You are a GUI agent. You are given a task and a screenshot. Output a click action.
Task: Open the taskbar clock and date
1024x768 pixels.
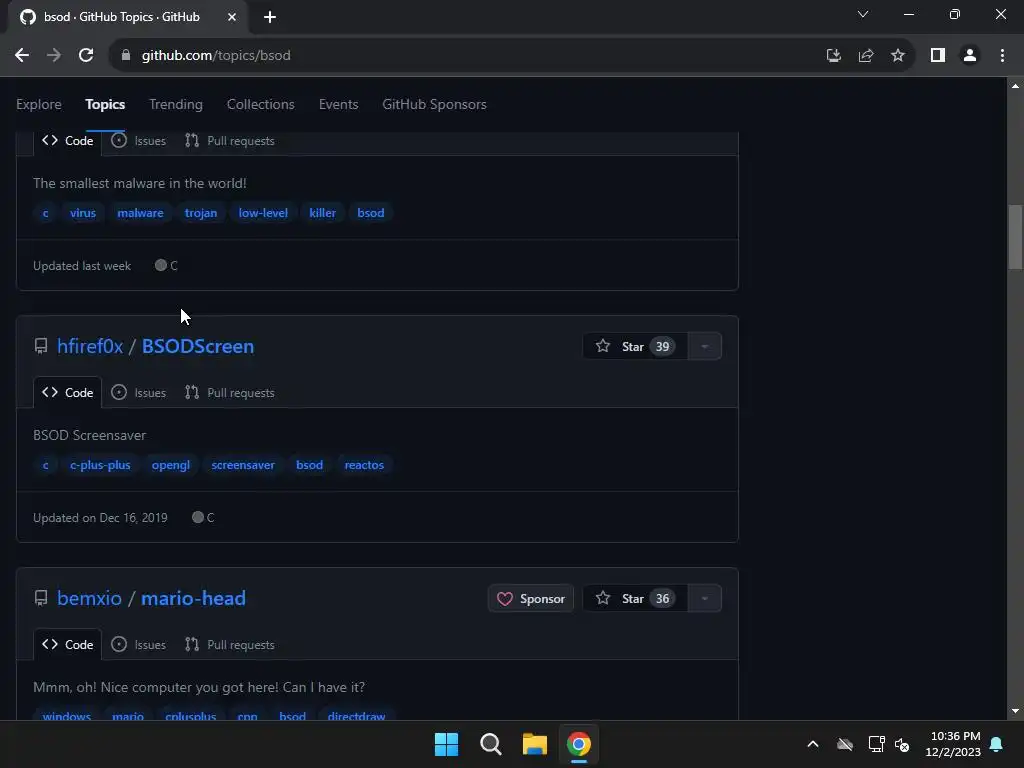pos(953,744)
